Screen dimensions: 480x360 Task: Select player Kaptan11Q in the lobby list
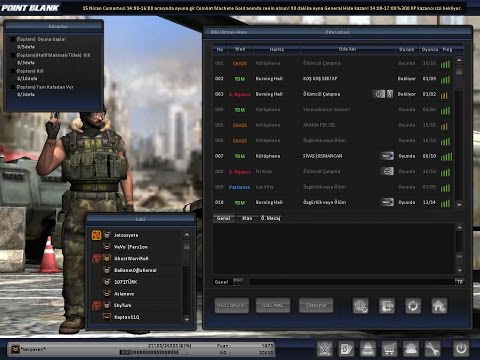136,317
